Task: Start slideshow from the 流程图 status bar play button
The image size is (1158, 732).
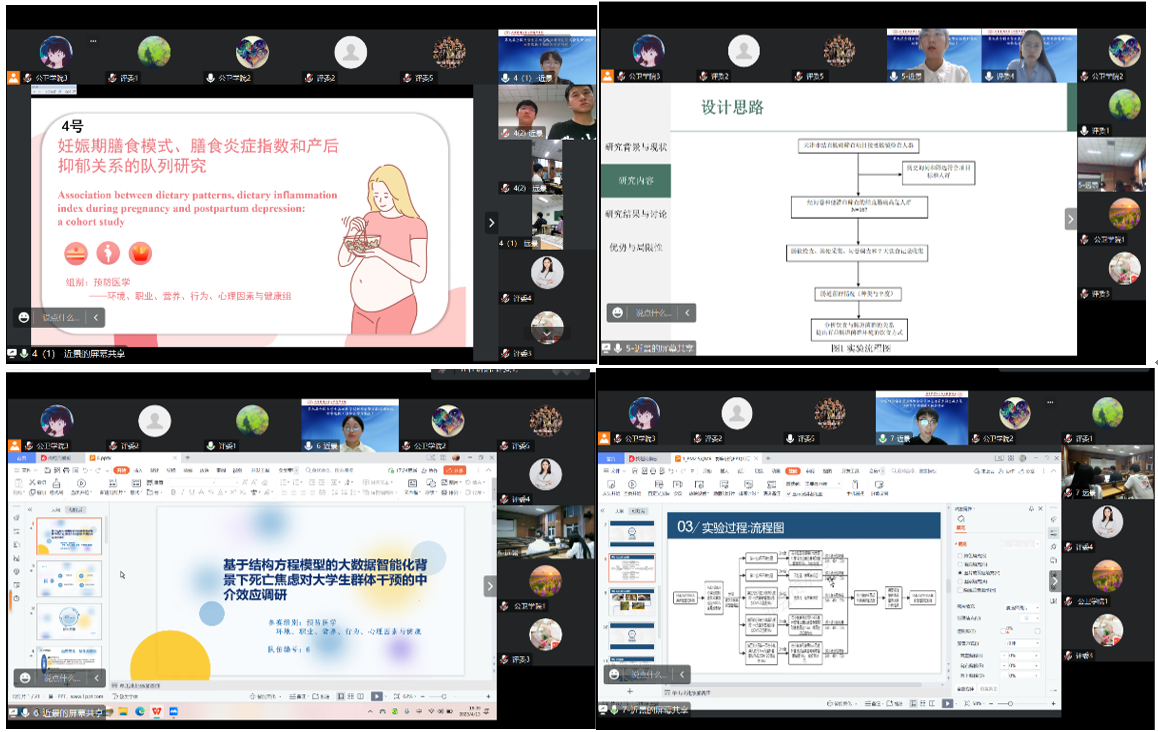Action: (x=948, y=704)
